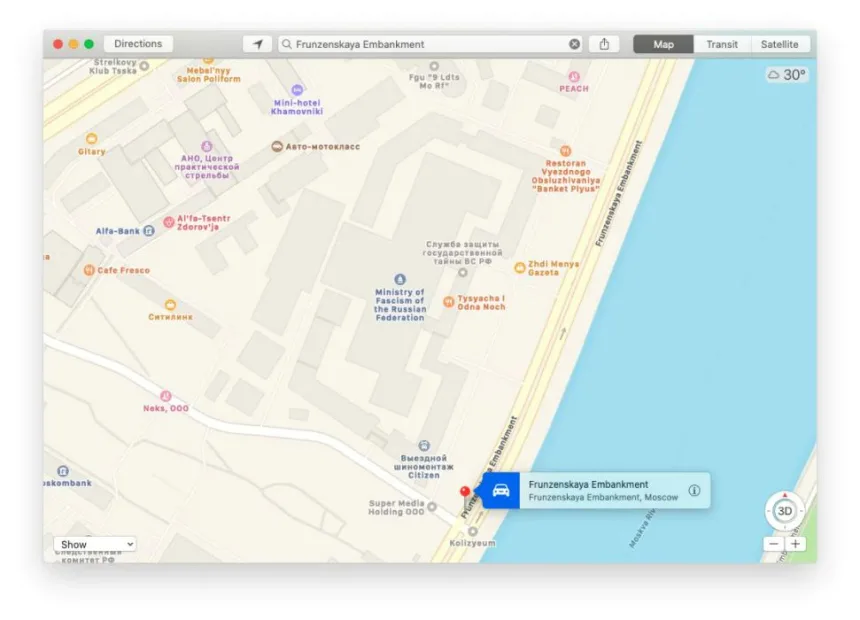Screen dimensions: 860x620
Task: Click the Mini-hotel Khamovniki marker
Action: point(285,90)
